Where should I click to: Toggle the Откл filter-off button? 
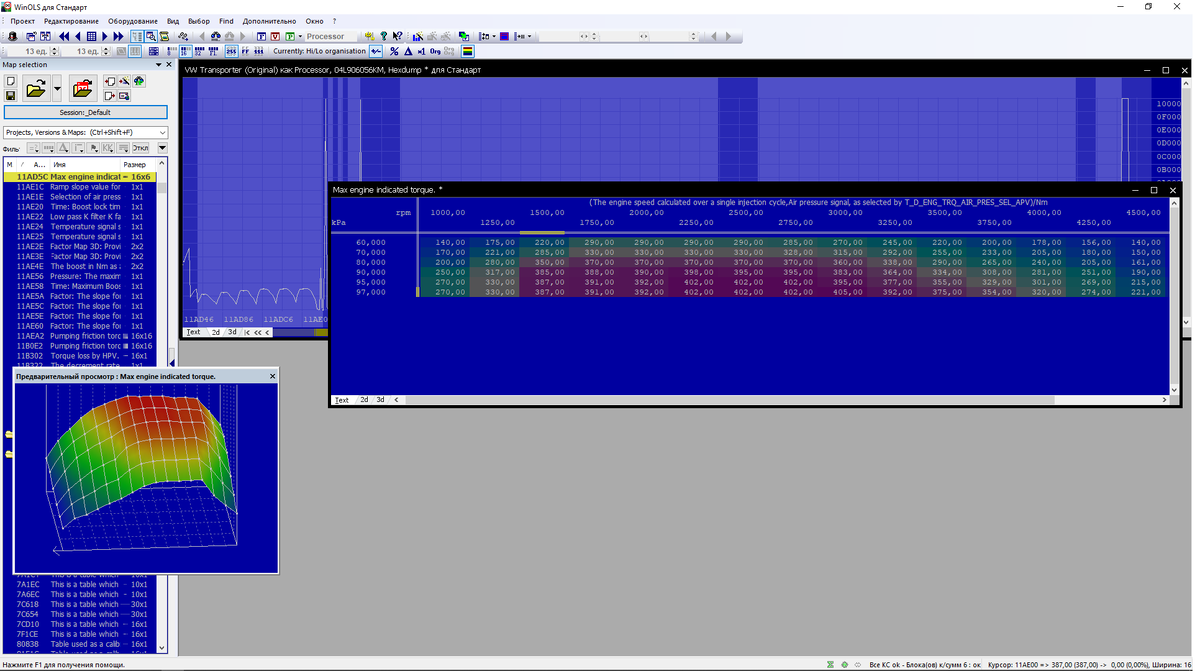tap(140, 148)
